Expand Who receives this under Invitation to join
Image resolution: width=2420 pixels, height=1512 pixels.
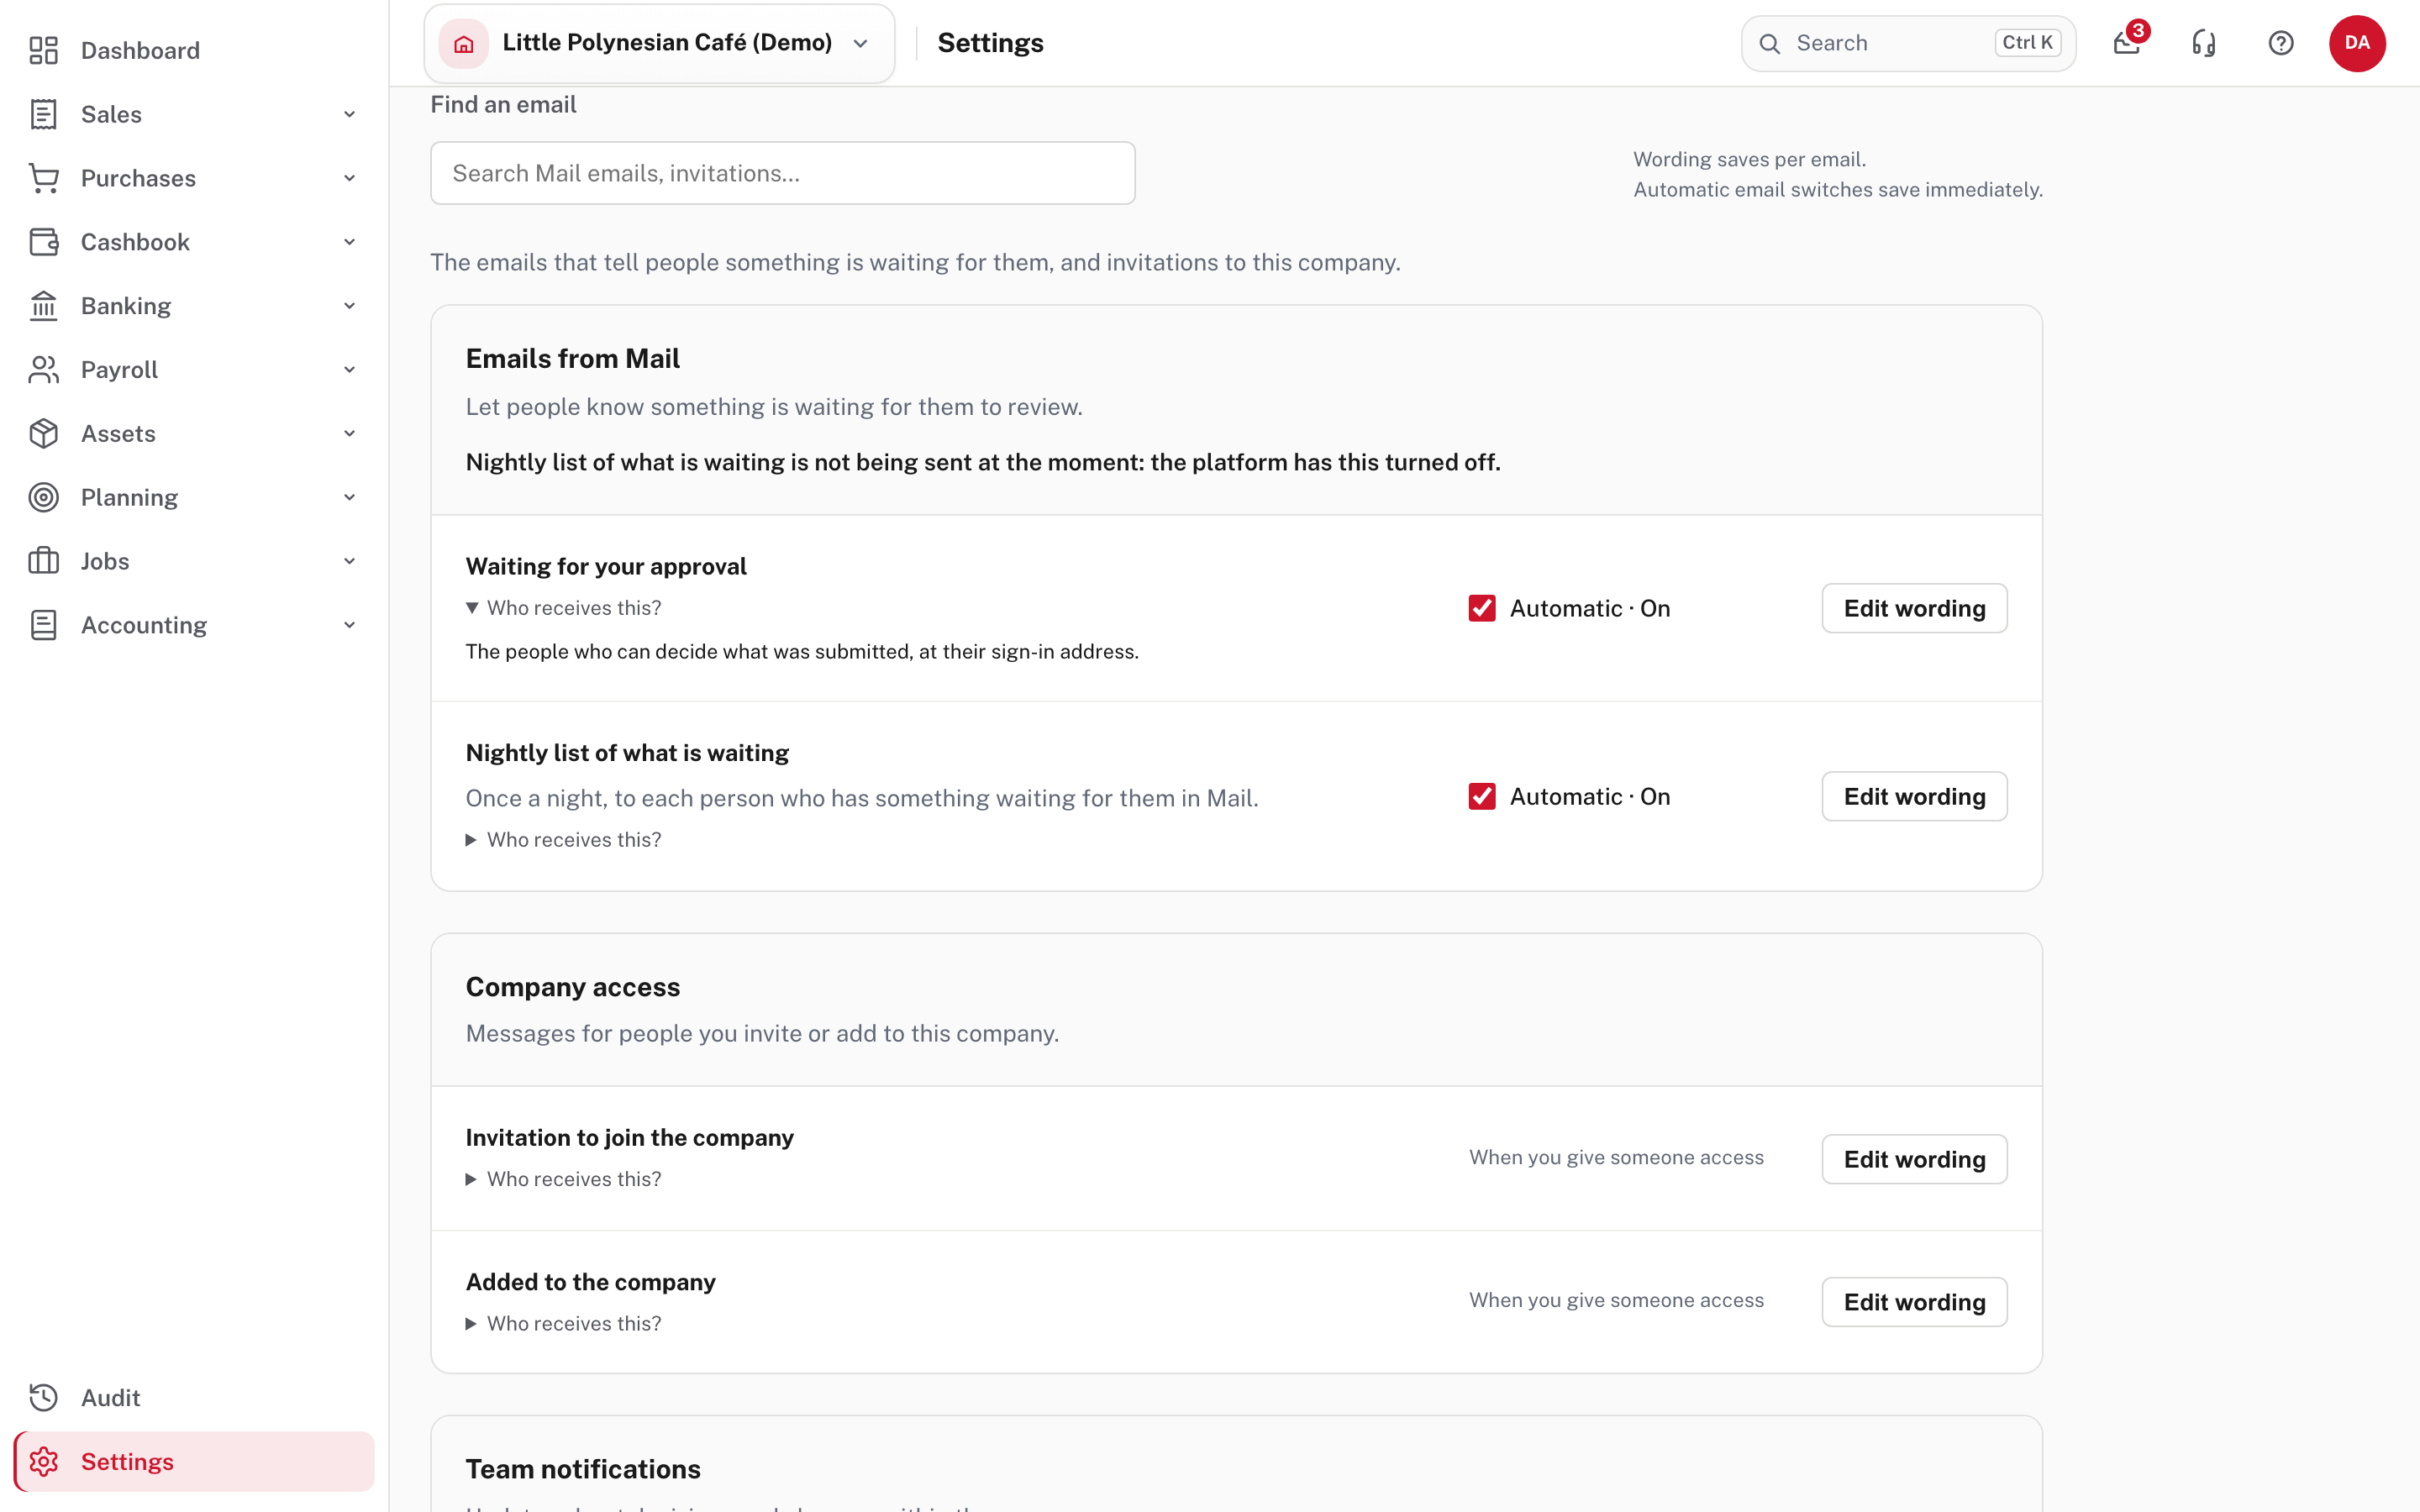coord(564,1179)
